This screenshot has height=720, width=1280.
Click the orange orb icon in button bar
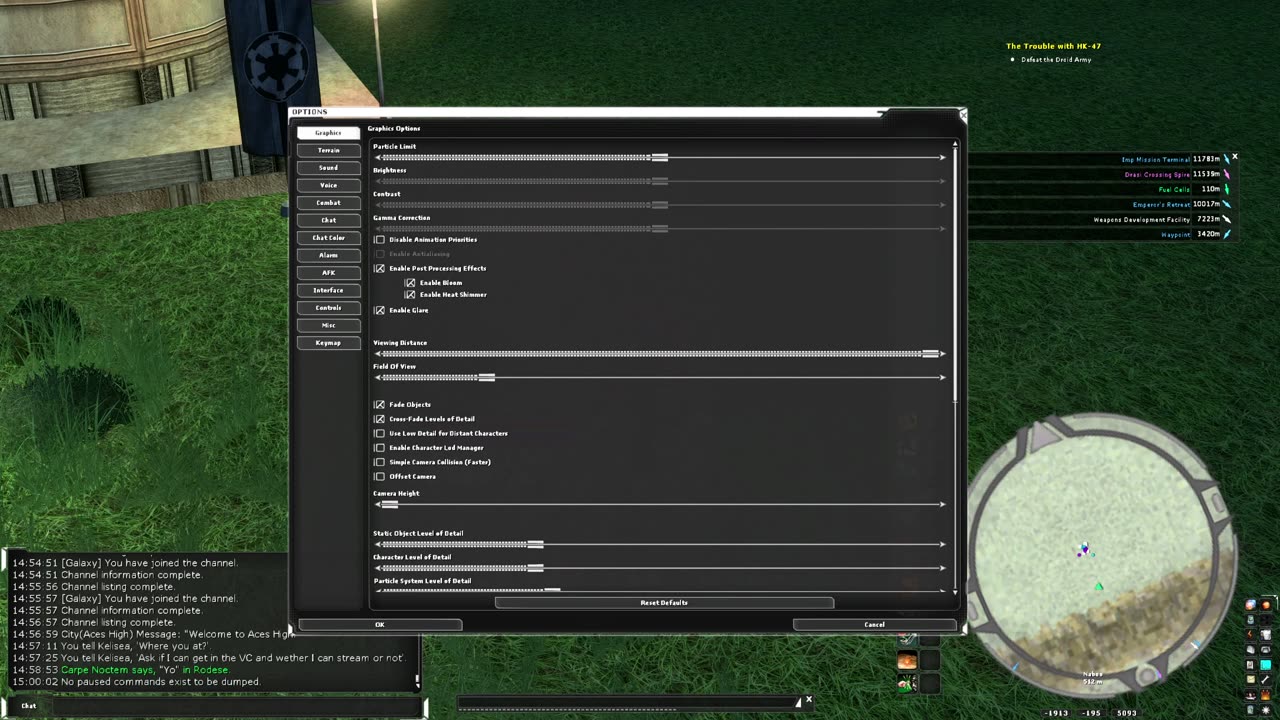click(1266, 605)
